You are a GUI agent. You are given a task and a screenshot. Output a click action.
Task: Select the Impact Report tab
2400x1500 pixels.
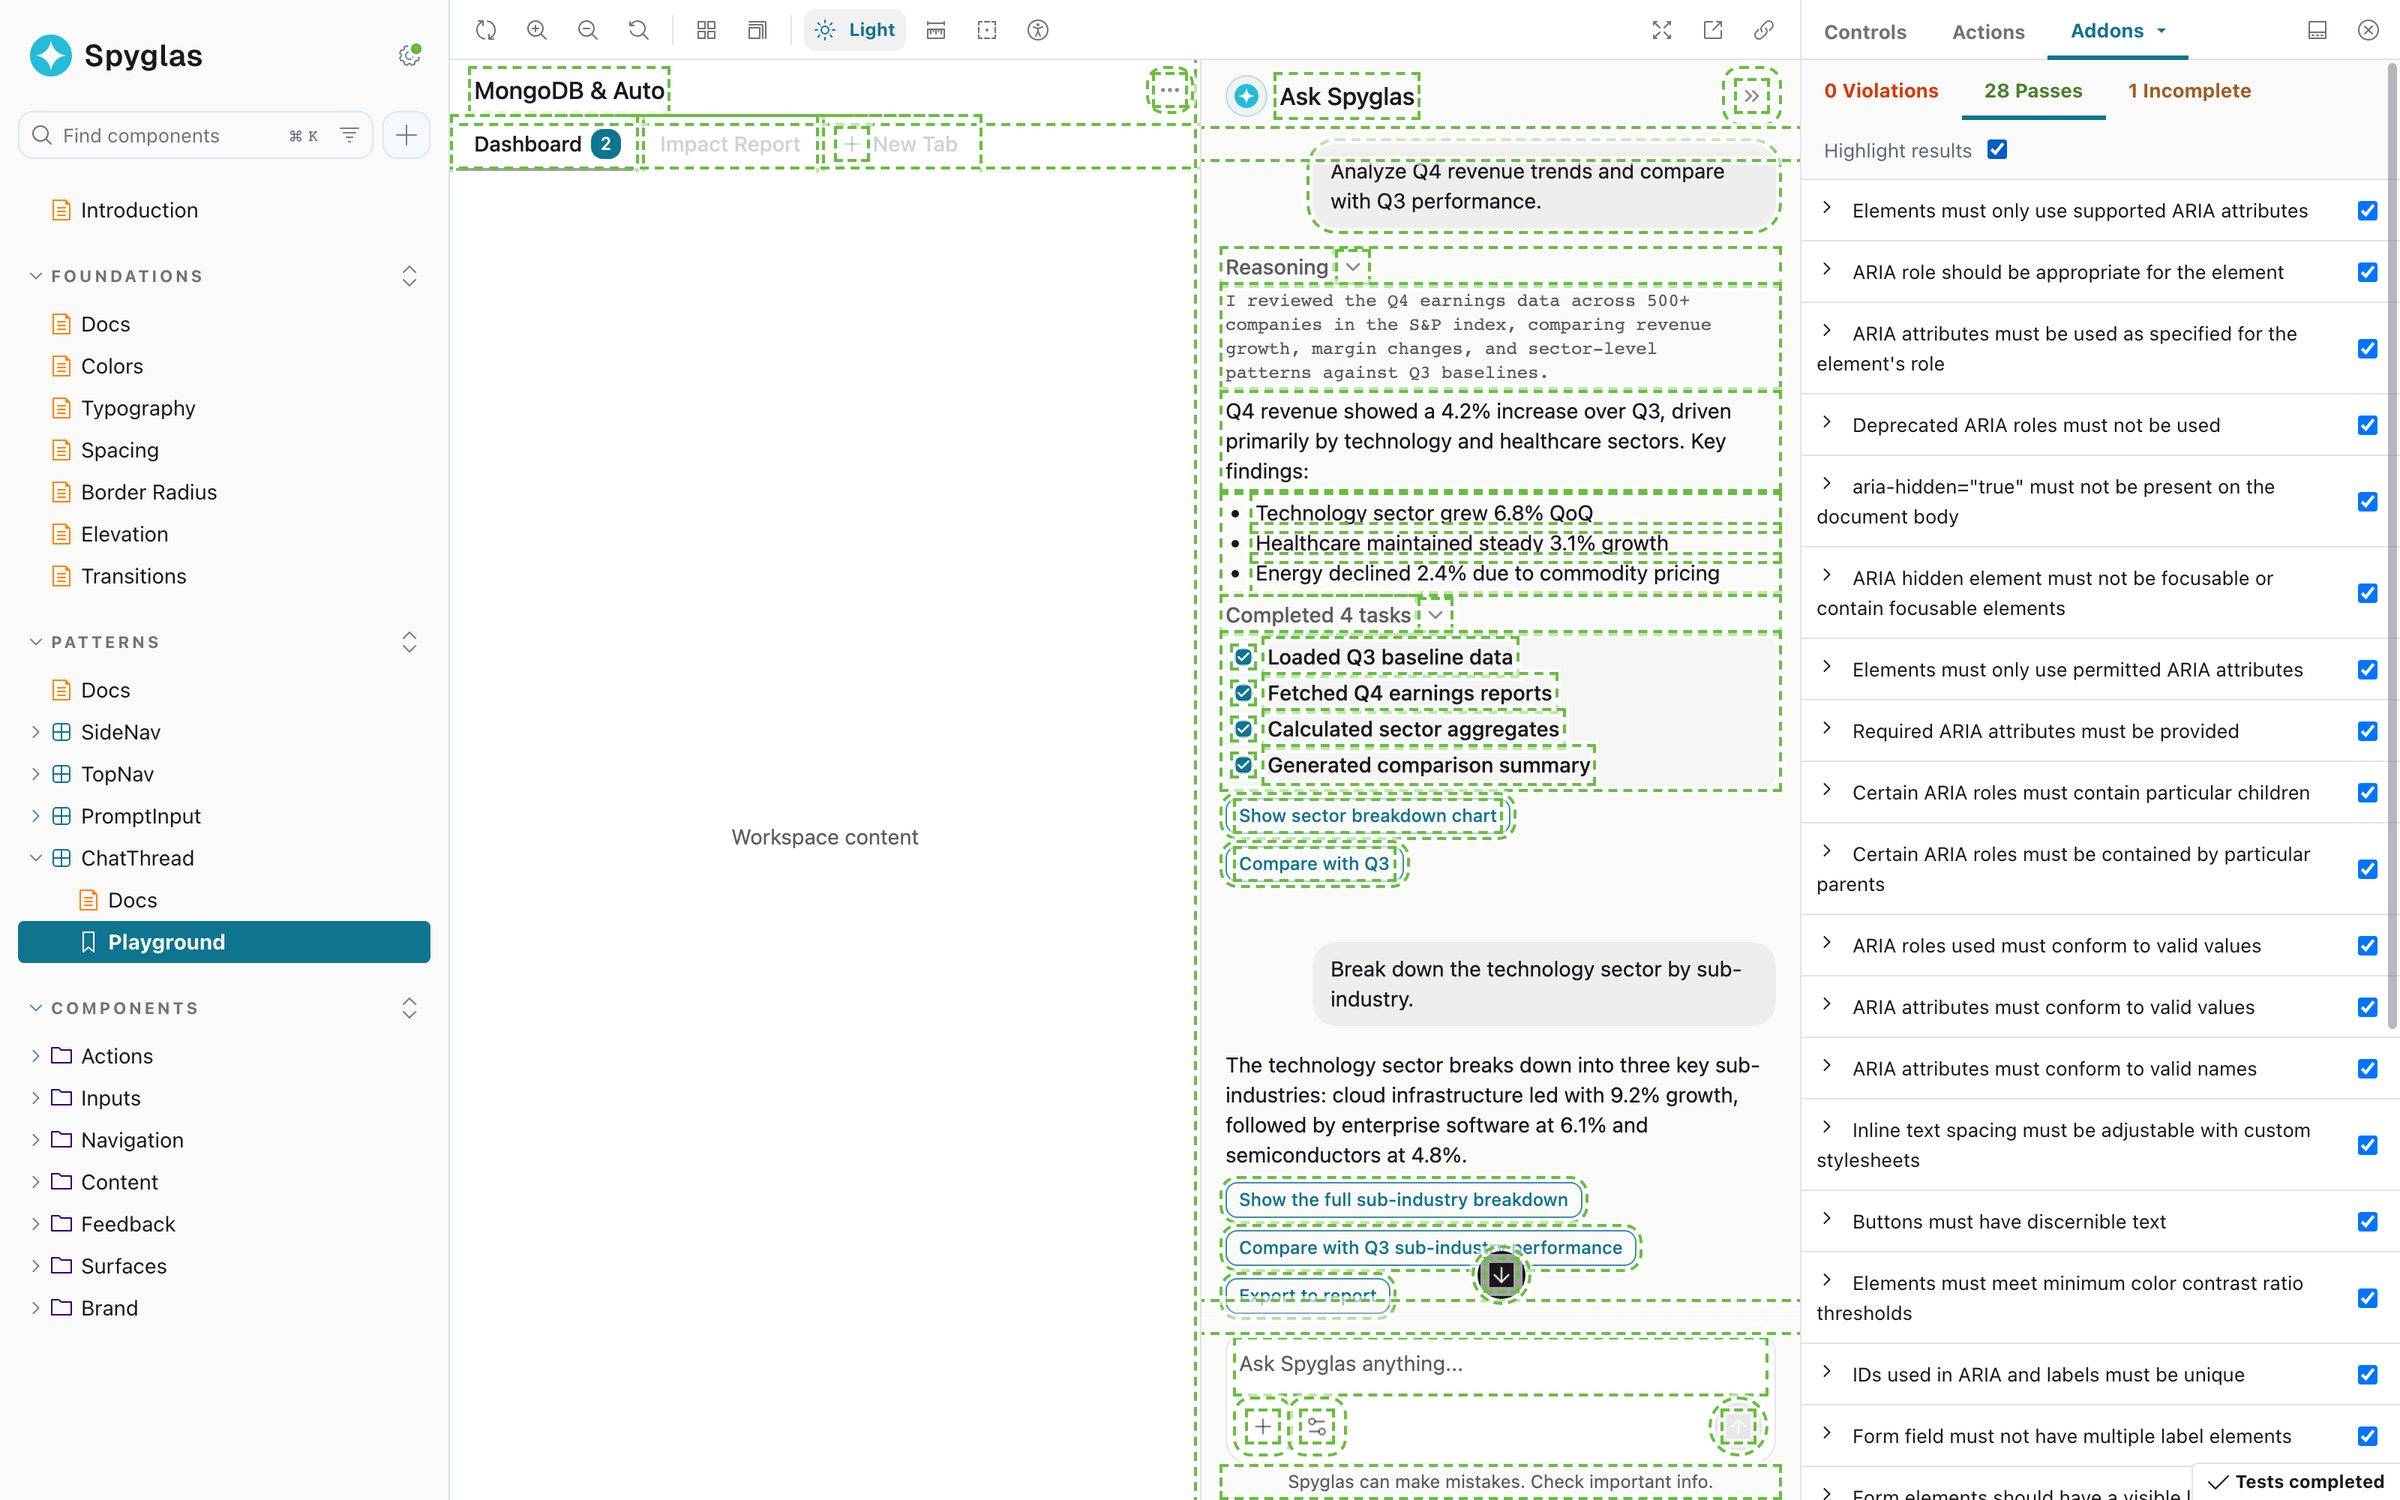point(730,144)
